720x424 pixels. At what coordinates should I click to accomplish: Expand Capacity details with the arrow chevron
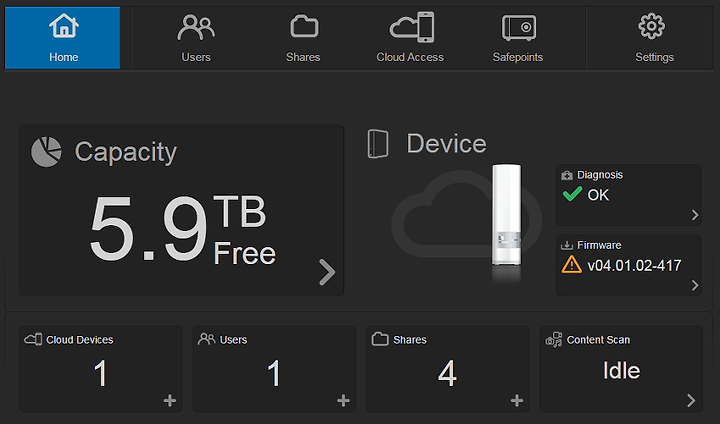coord(327,272)
